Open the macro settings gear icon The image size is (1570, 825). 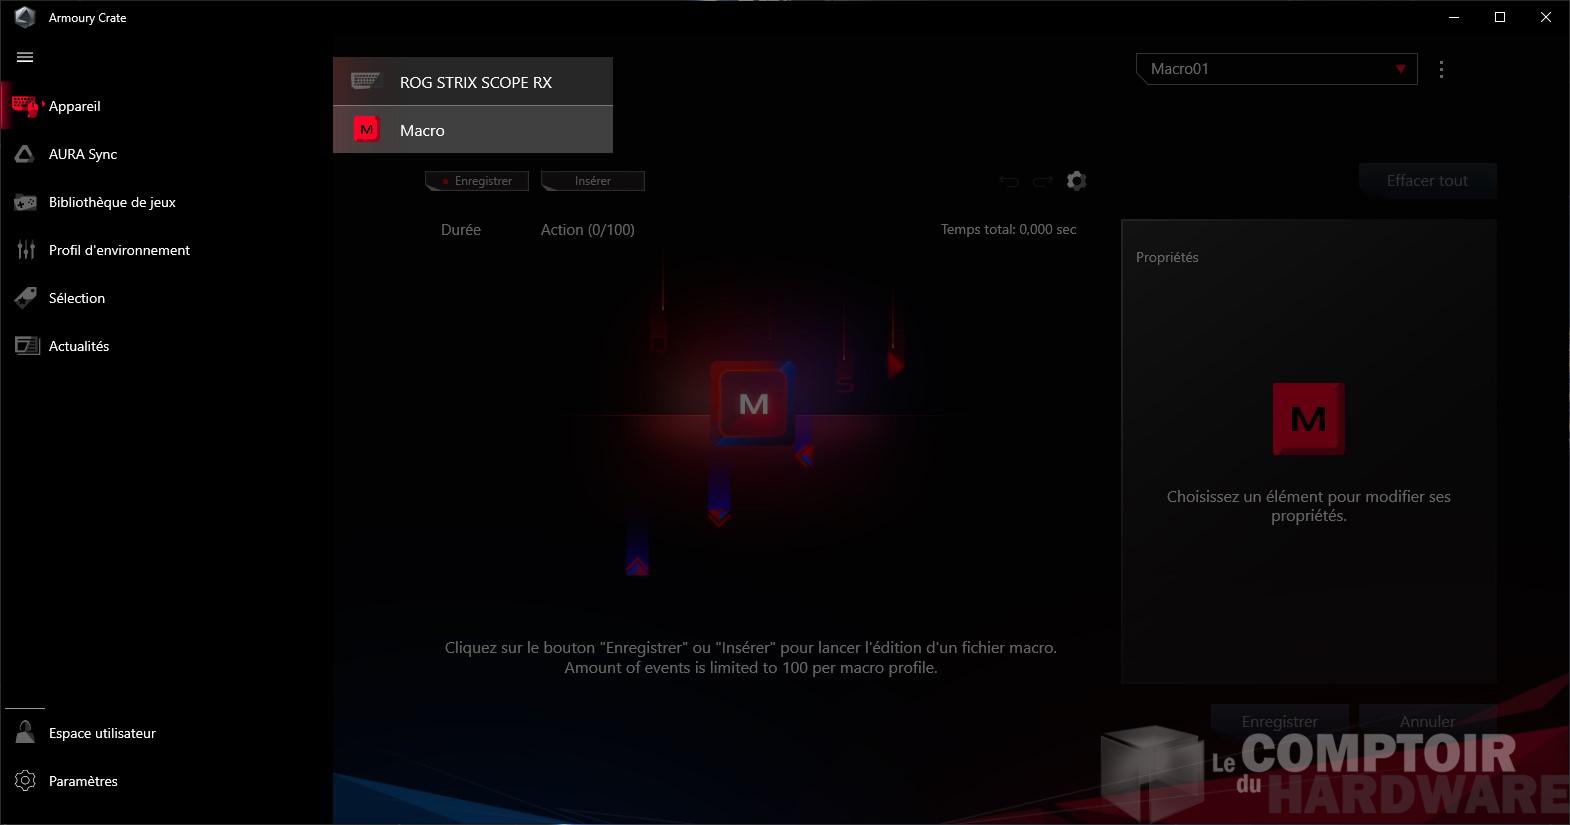1076,181
